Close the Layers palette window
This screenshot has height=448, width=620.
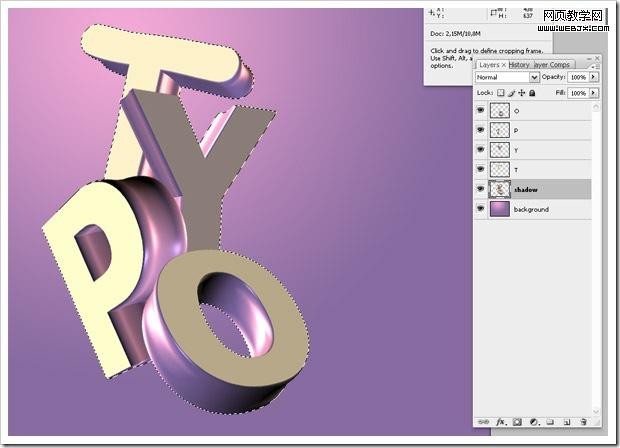point(597,58)
